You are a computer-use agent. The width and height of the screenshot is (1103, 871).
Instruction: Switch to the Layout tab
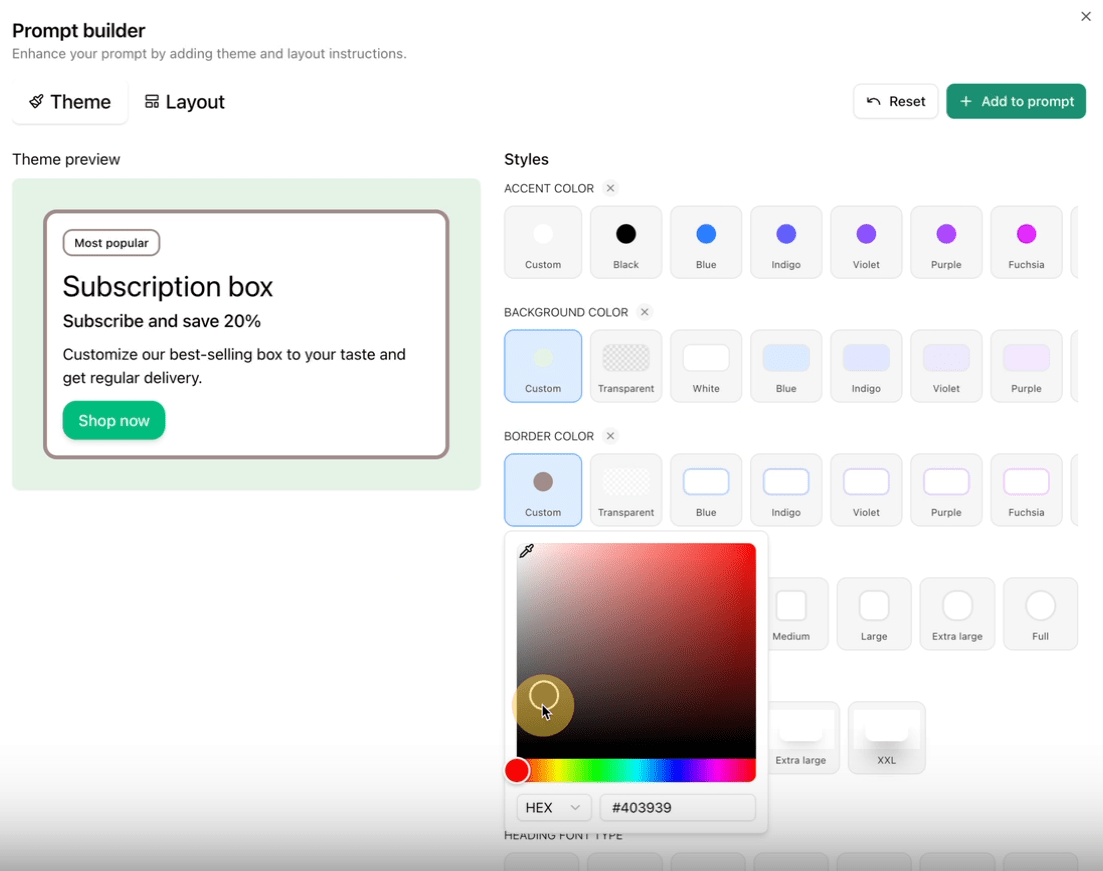coord(185,102)
